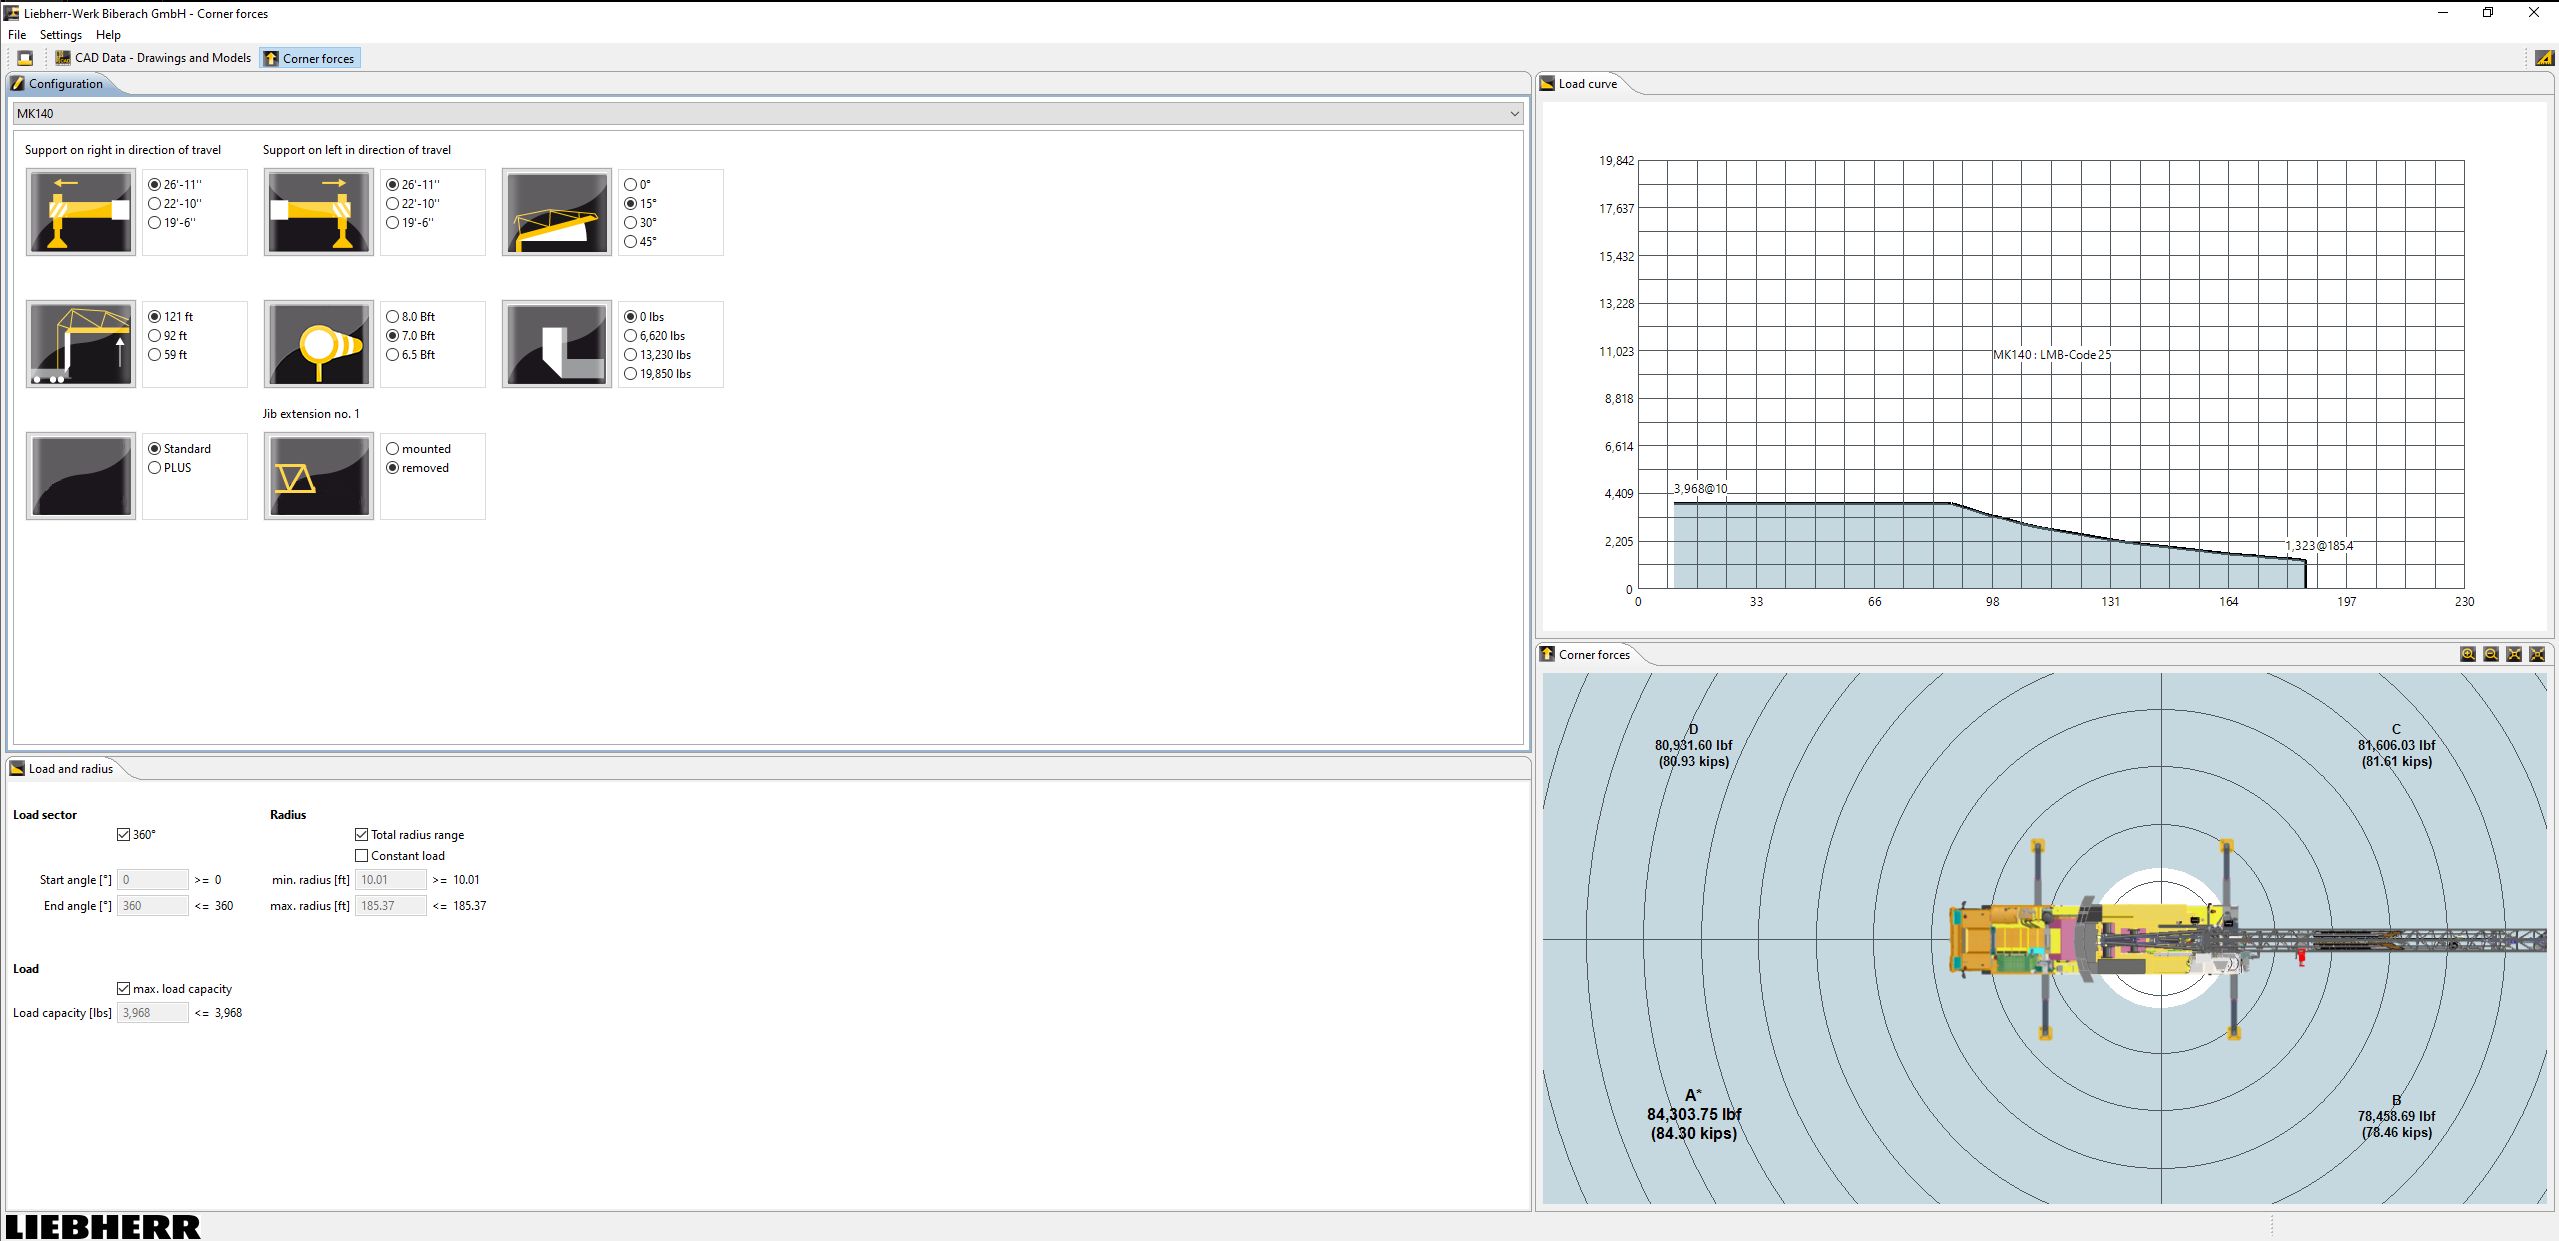Open the Settings menu
The image size is (2559, 1241).
pos(61,35)
